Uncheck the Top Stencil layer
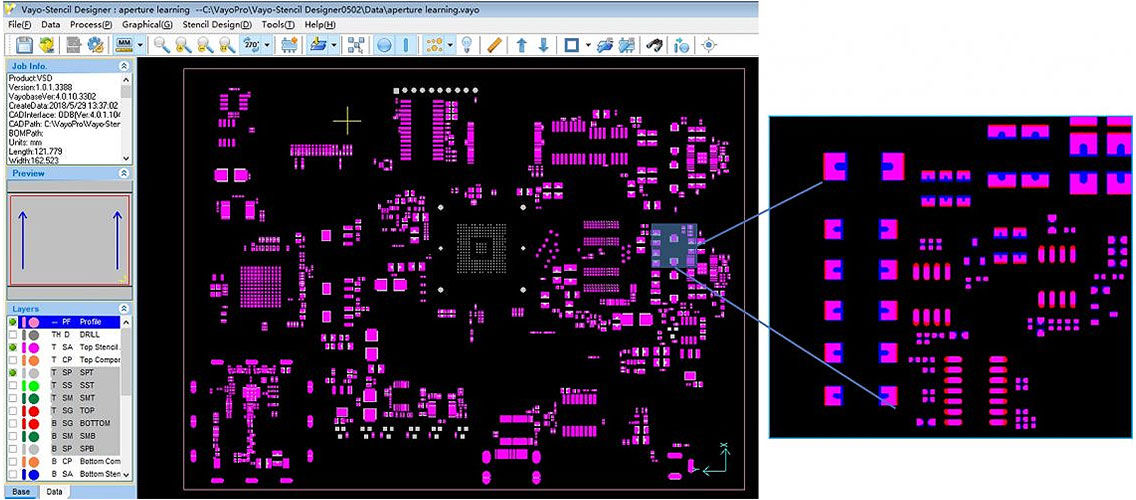This screenshot has height=500, width=1136. [14, 347]
